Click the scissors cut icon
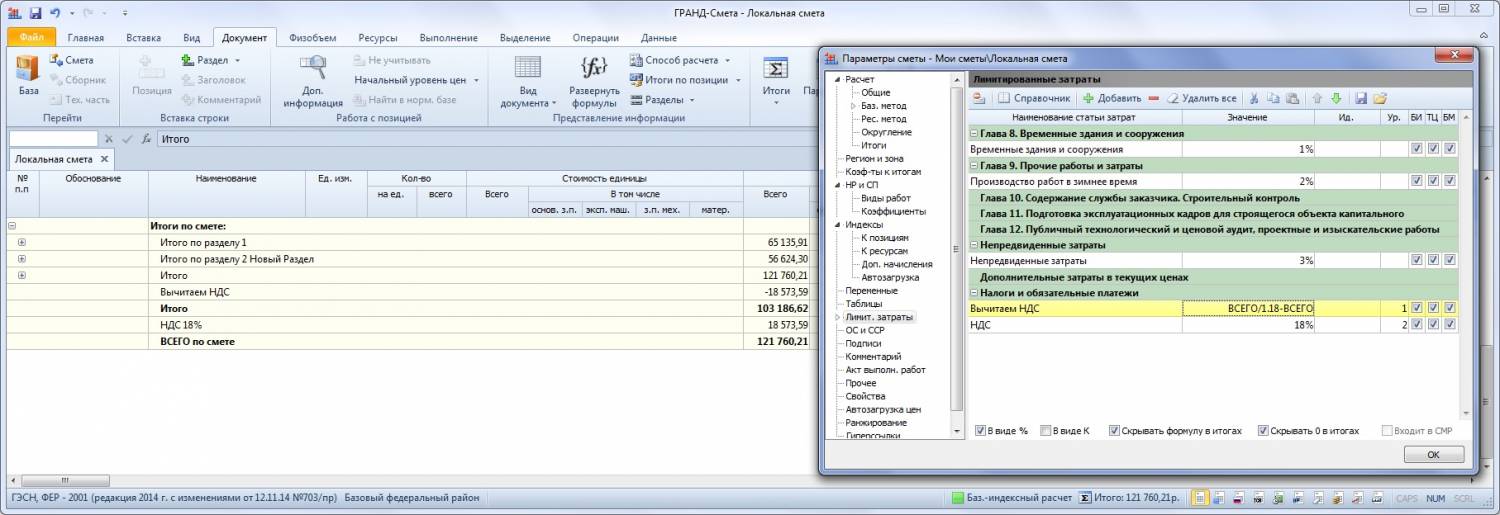Screen dimensions: 1500x515 1254,99
